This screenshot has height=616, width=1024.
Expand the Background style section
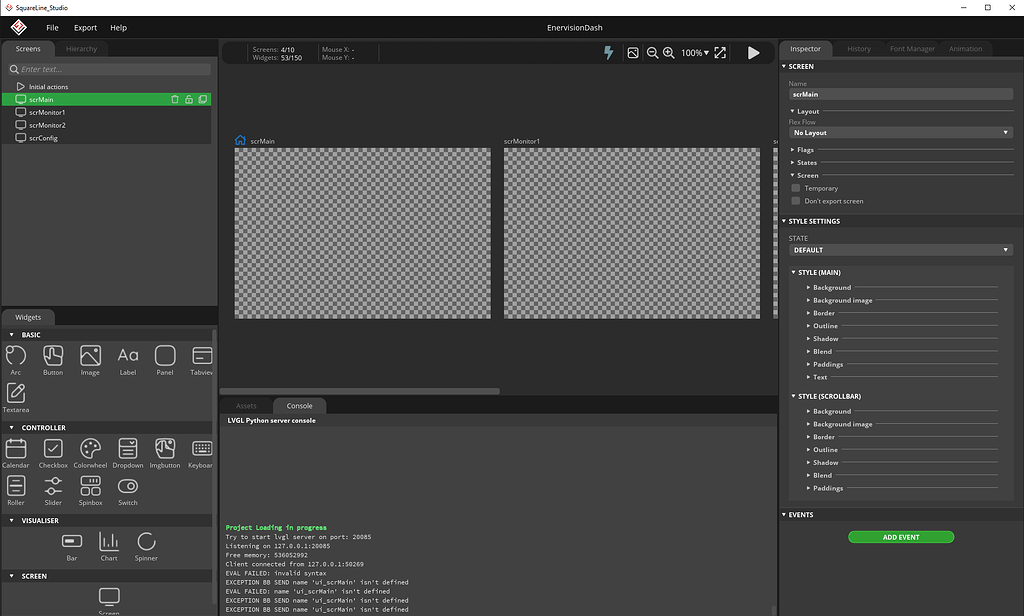(x=831, y=288)
